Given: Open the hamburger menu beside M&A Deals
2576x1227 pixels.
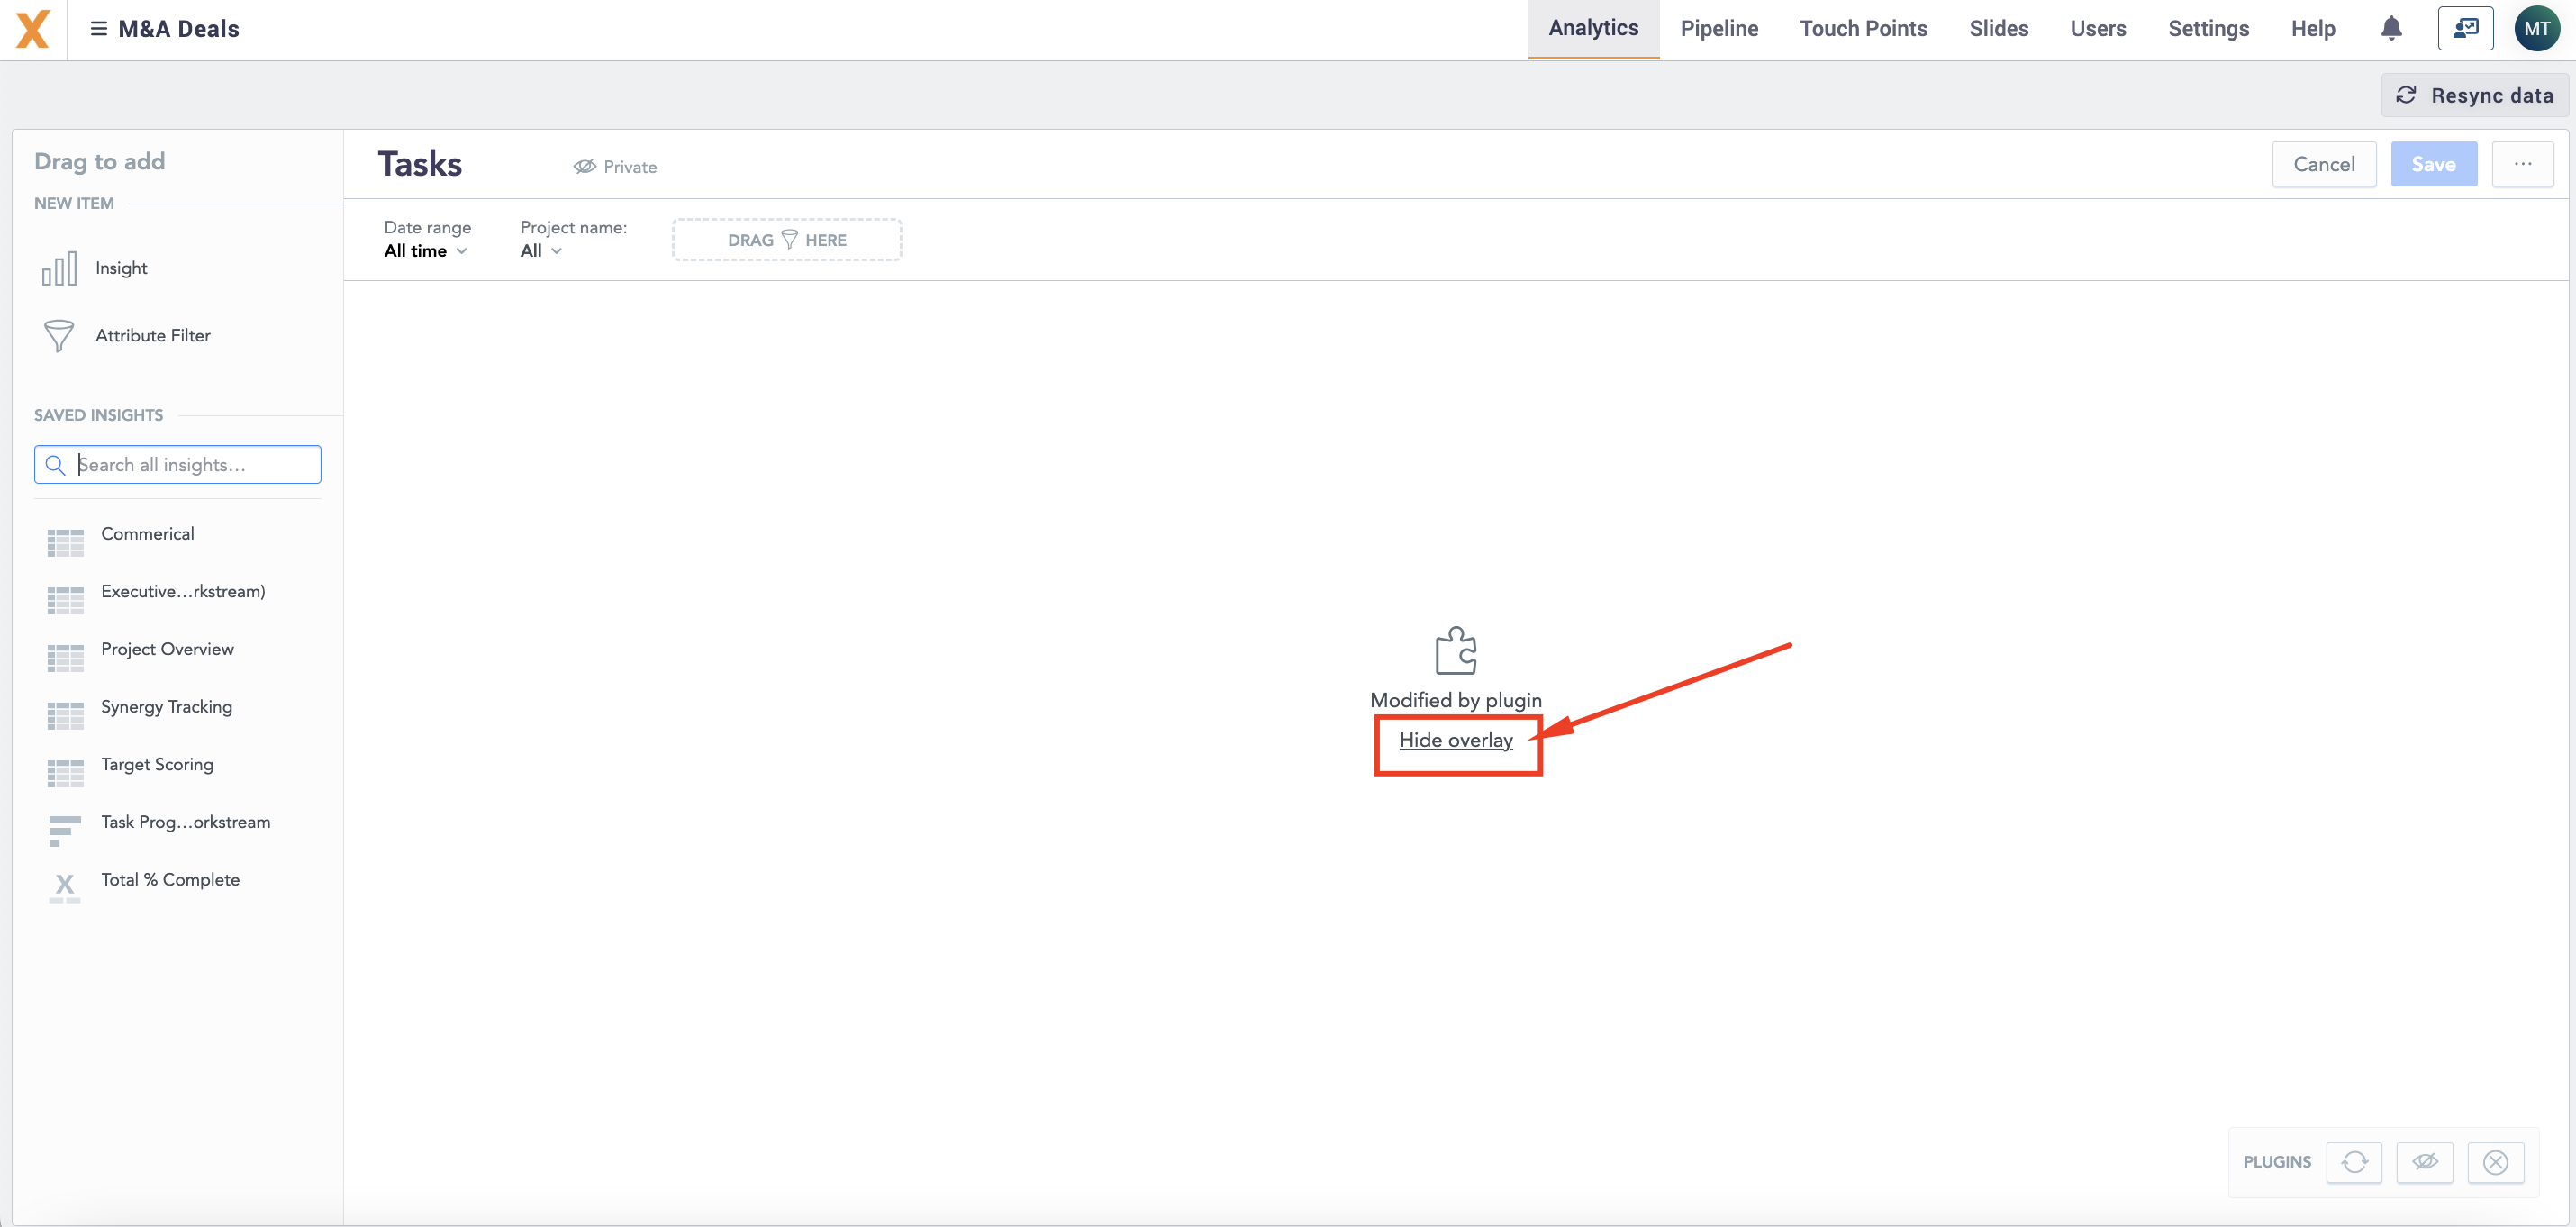Looking at the screenshot, I should click(98, 29).
